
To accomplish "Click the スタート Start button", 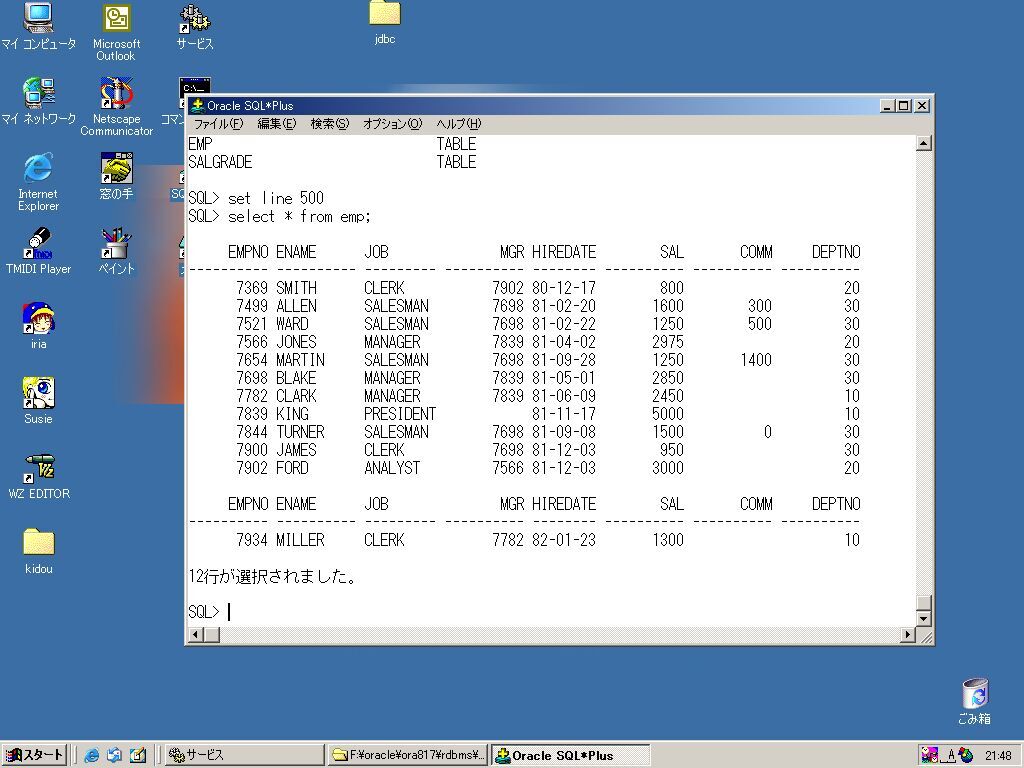I will [x=34, y=755].
